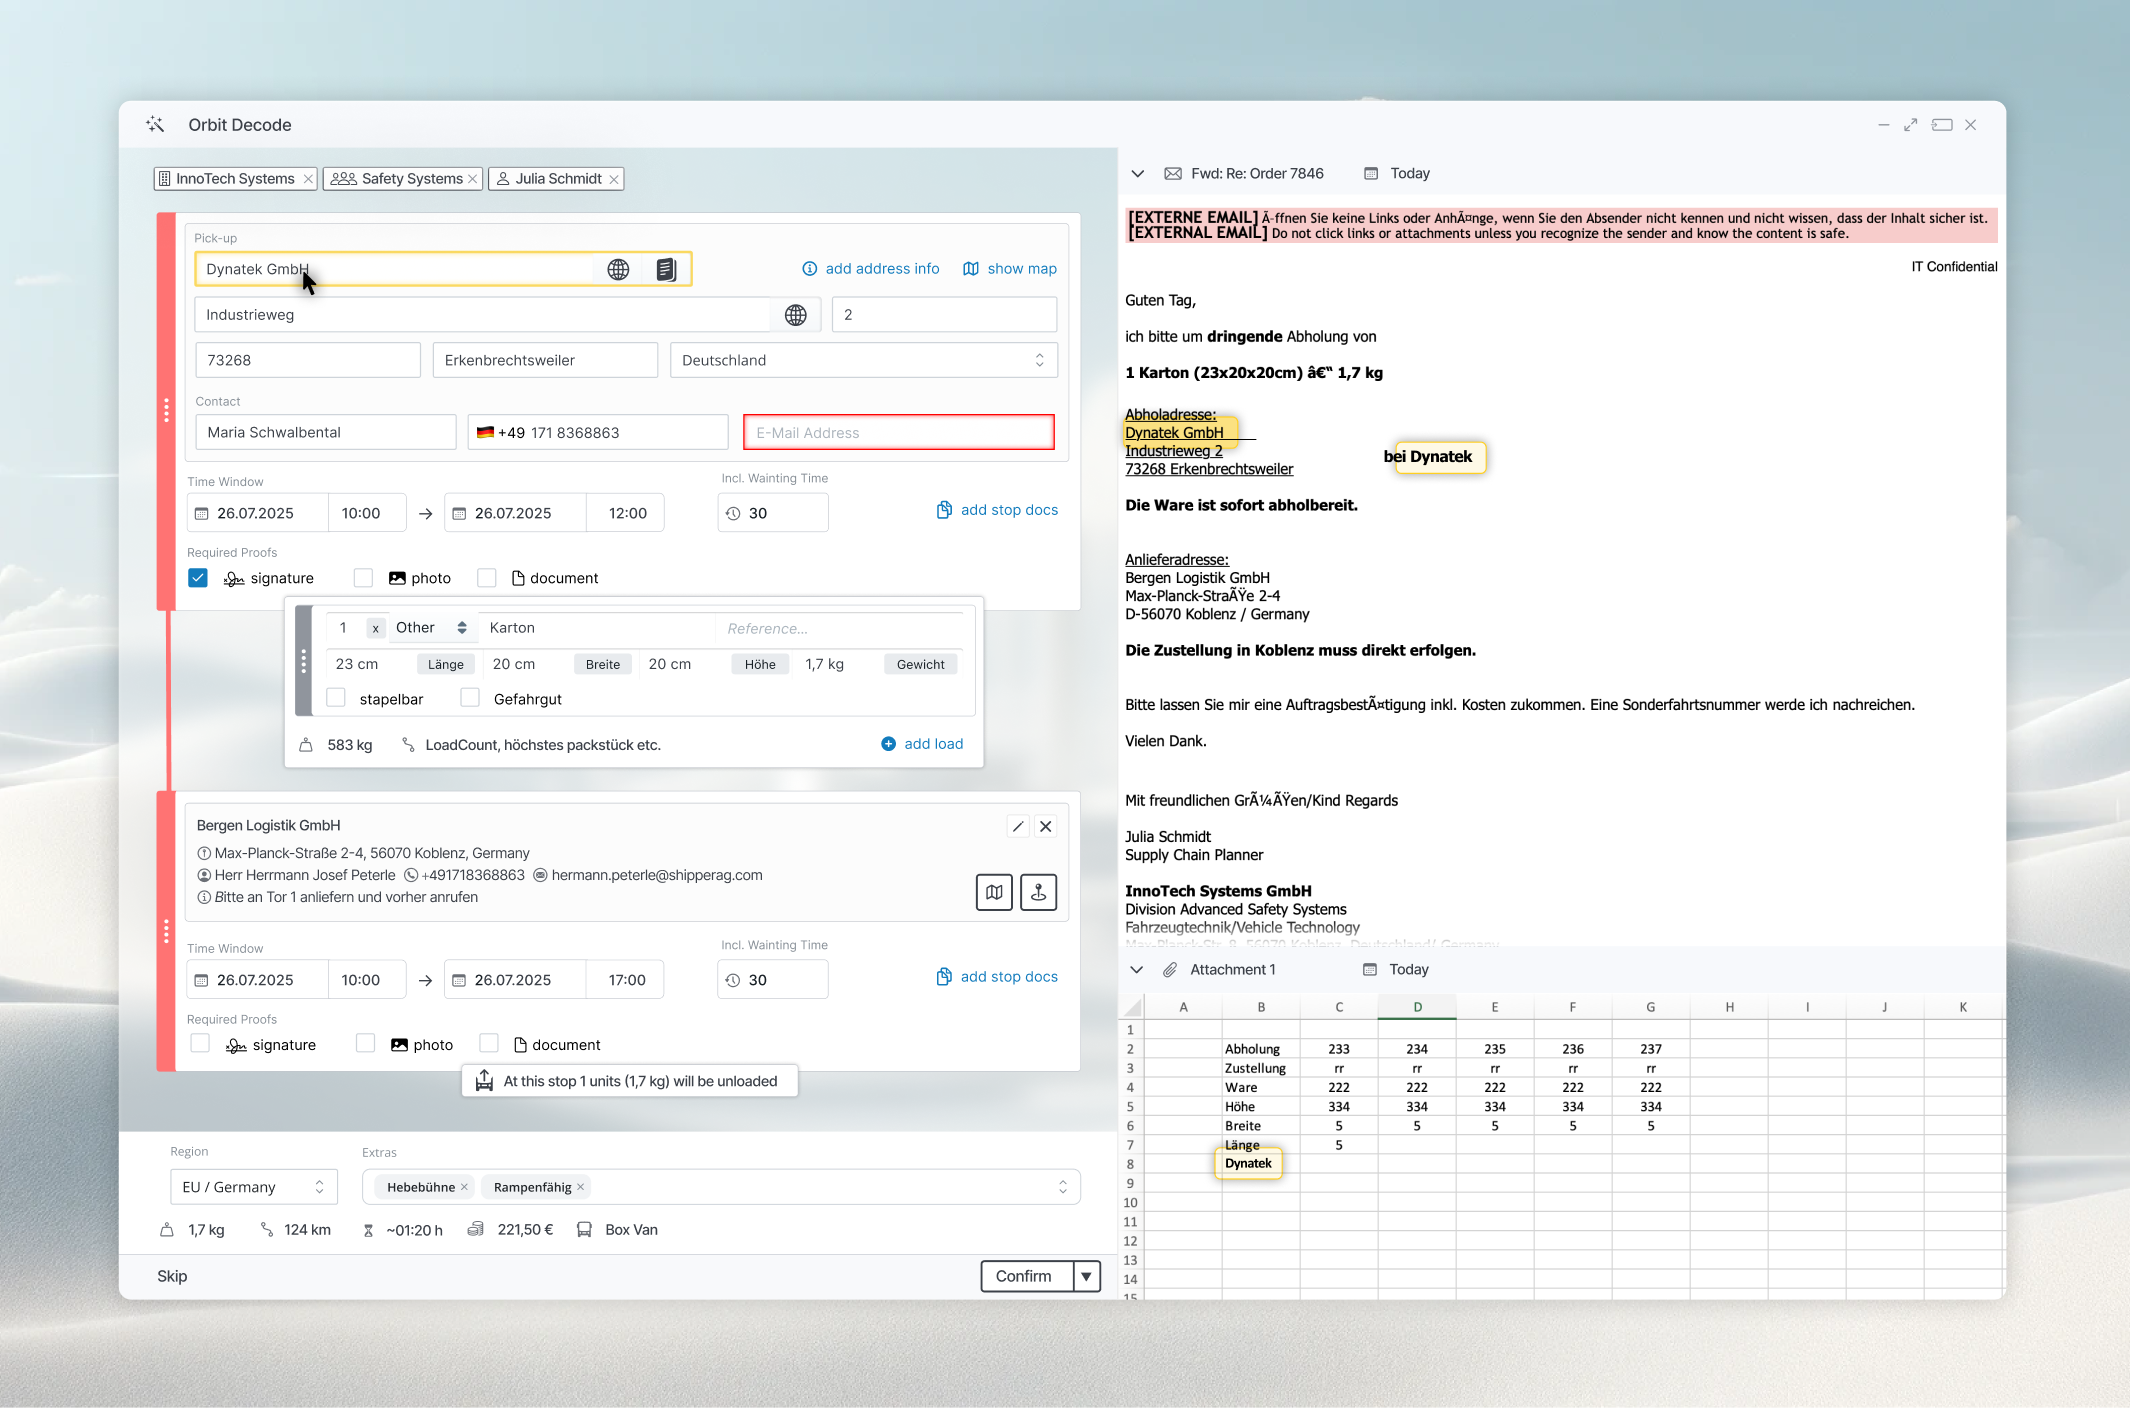Open the EU / Germany region dropdown
Screen dimensions: 2130x1408
253,1187
